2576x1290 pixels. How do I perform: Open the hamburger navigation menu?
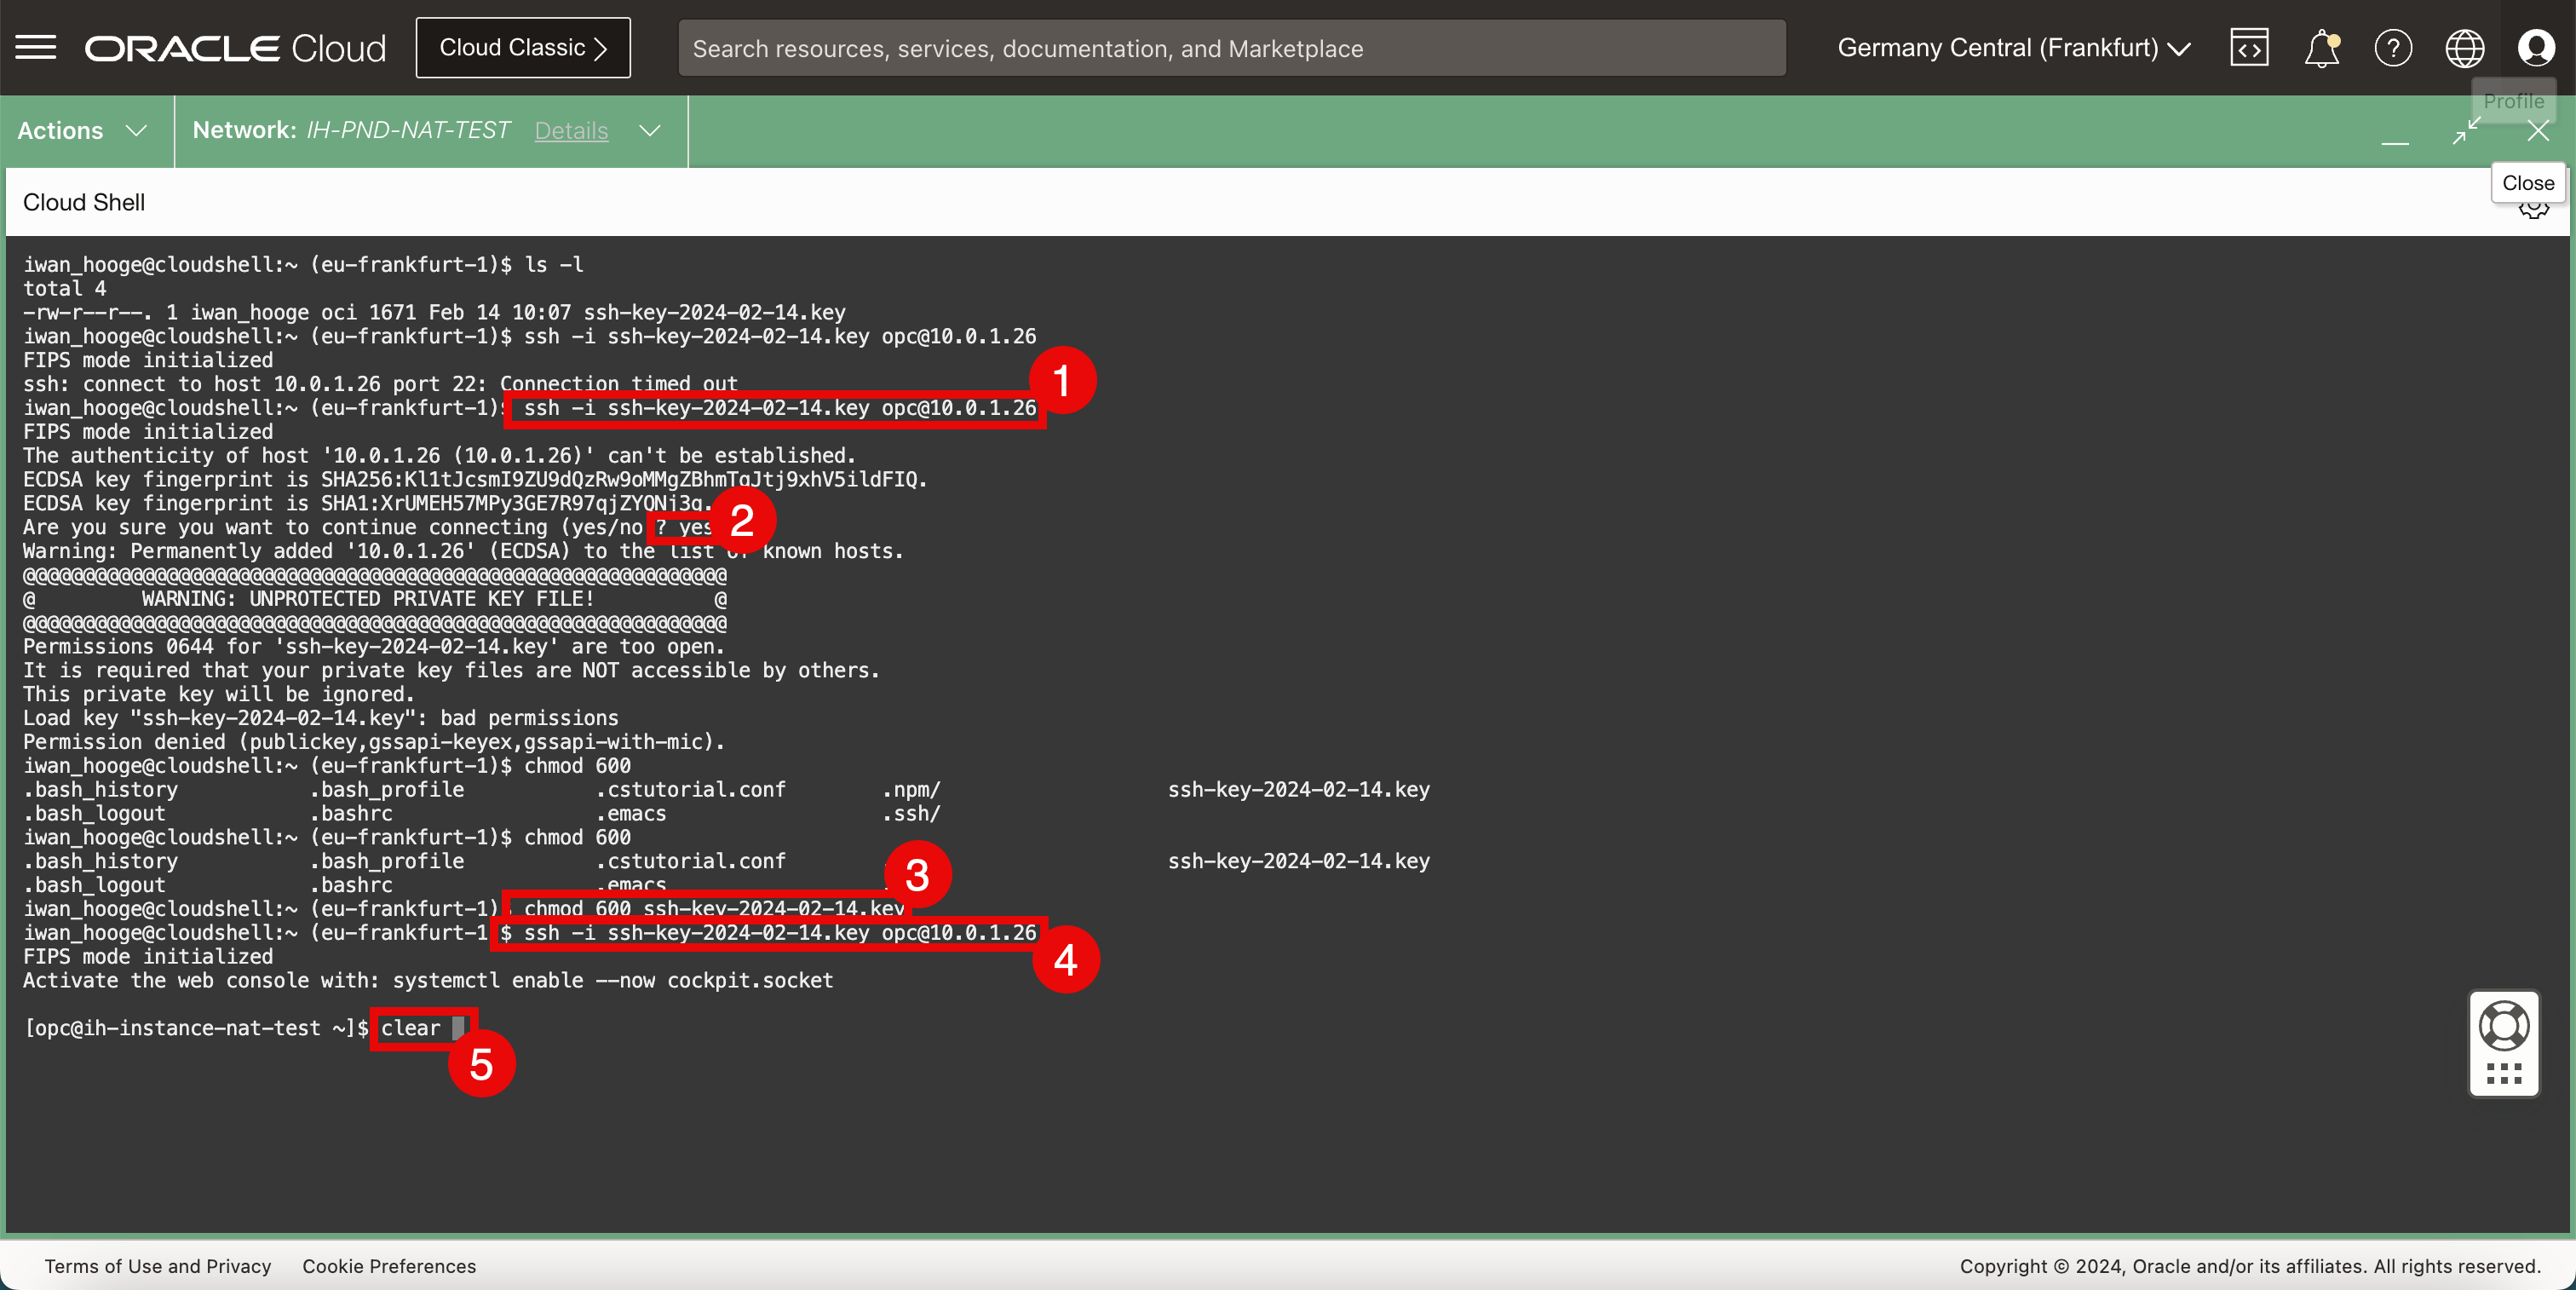(x=36, y=48)
